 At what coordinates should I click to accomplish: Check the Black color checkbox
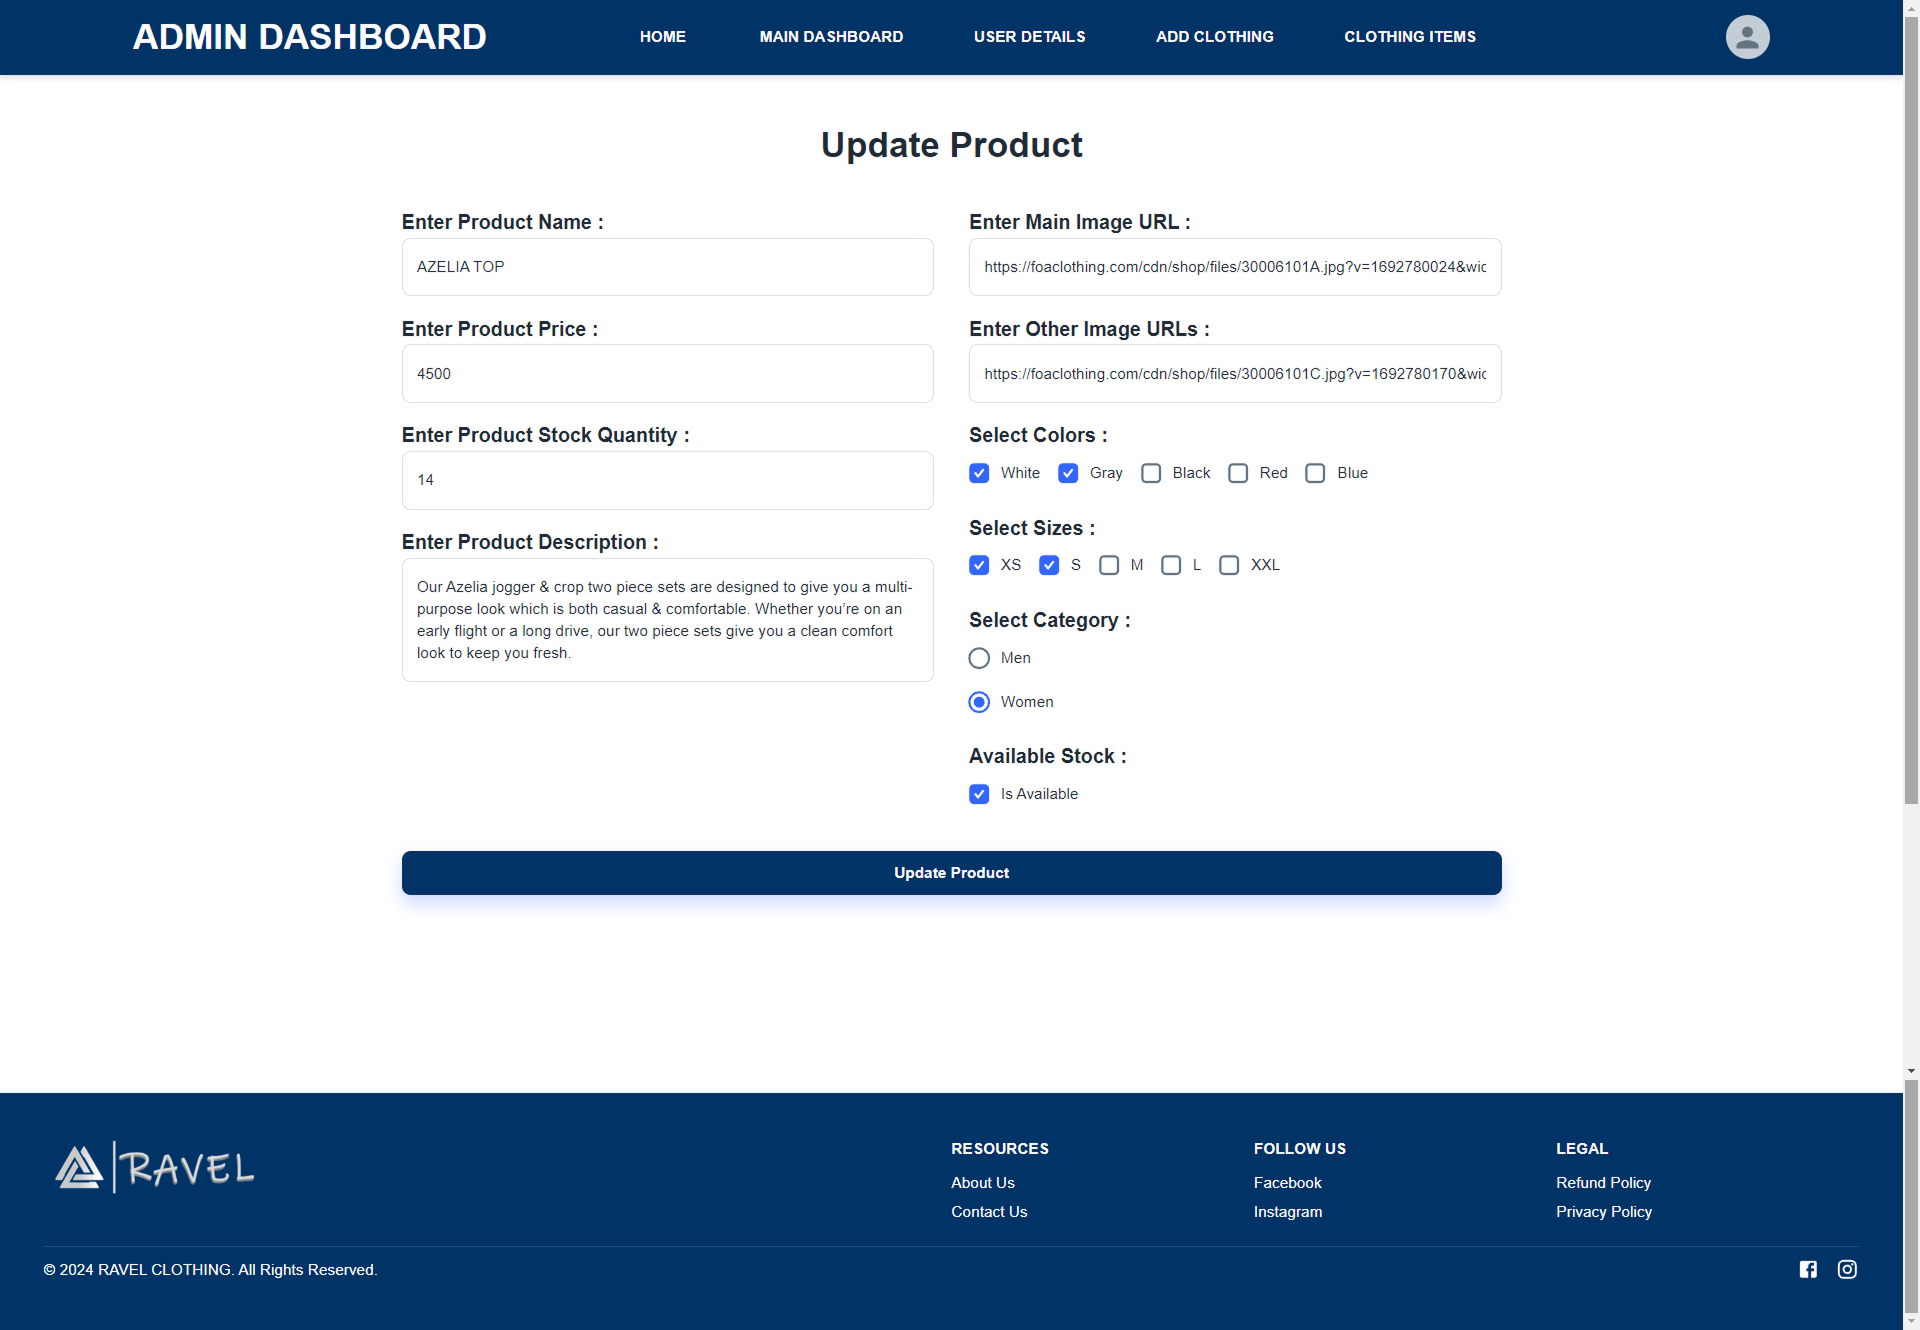(1151, 473)
